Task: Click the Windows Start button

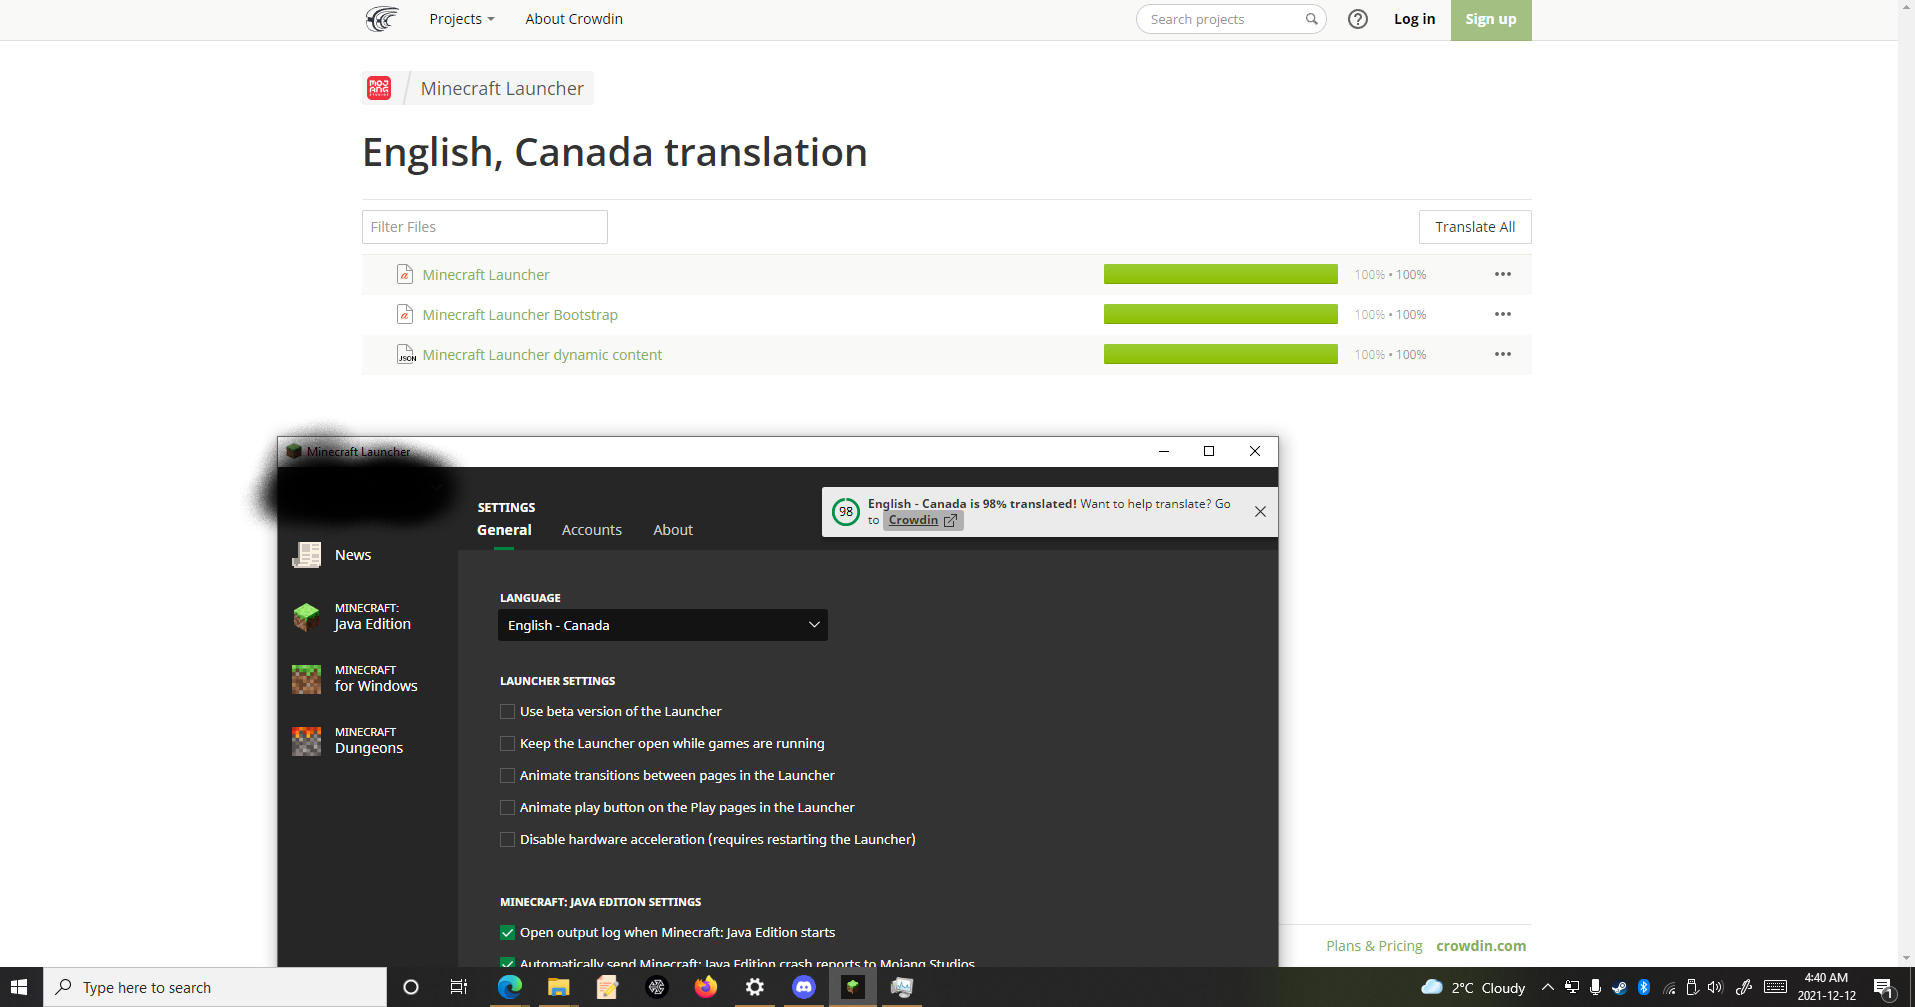Action: (x=19, y=987)
